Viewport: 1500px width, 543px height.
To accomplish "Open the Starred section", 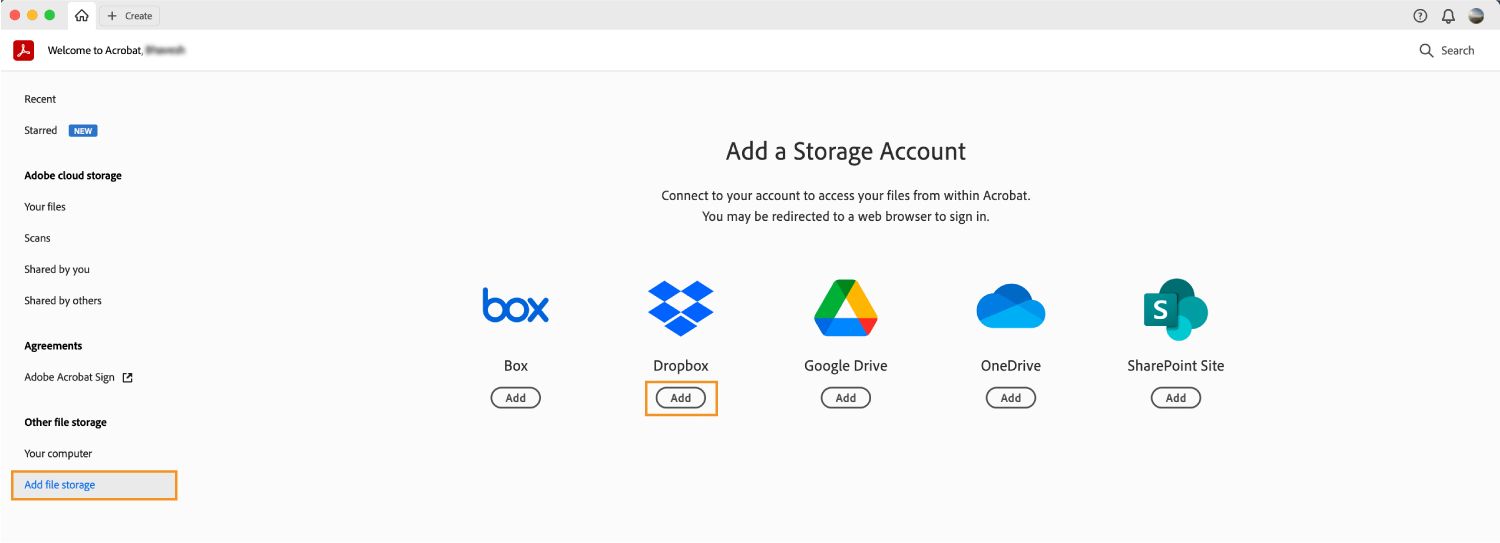I will pos(41,130).
